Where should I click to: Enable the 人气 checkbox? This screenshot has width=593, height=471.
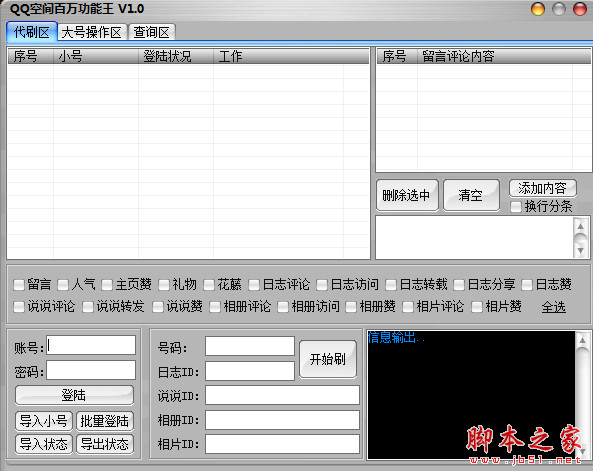63,284
